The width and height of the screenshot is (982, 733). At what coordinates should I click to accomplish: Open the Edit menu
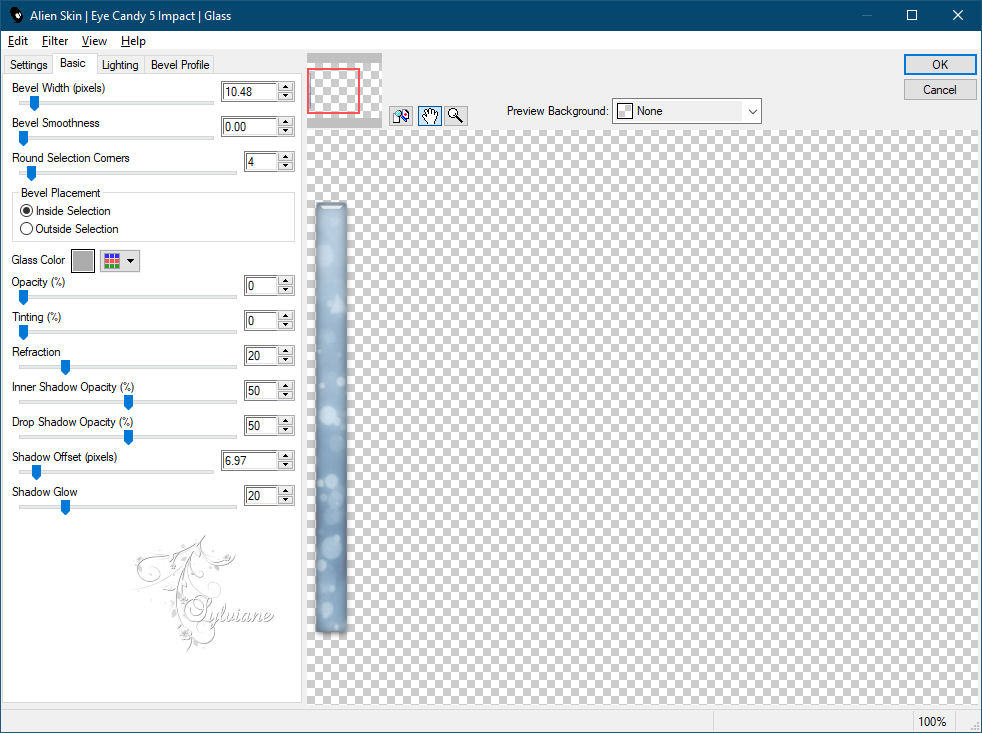(18, 41)
